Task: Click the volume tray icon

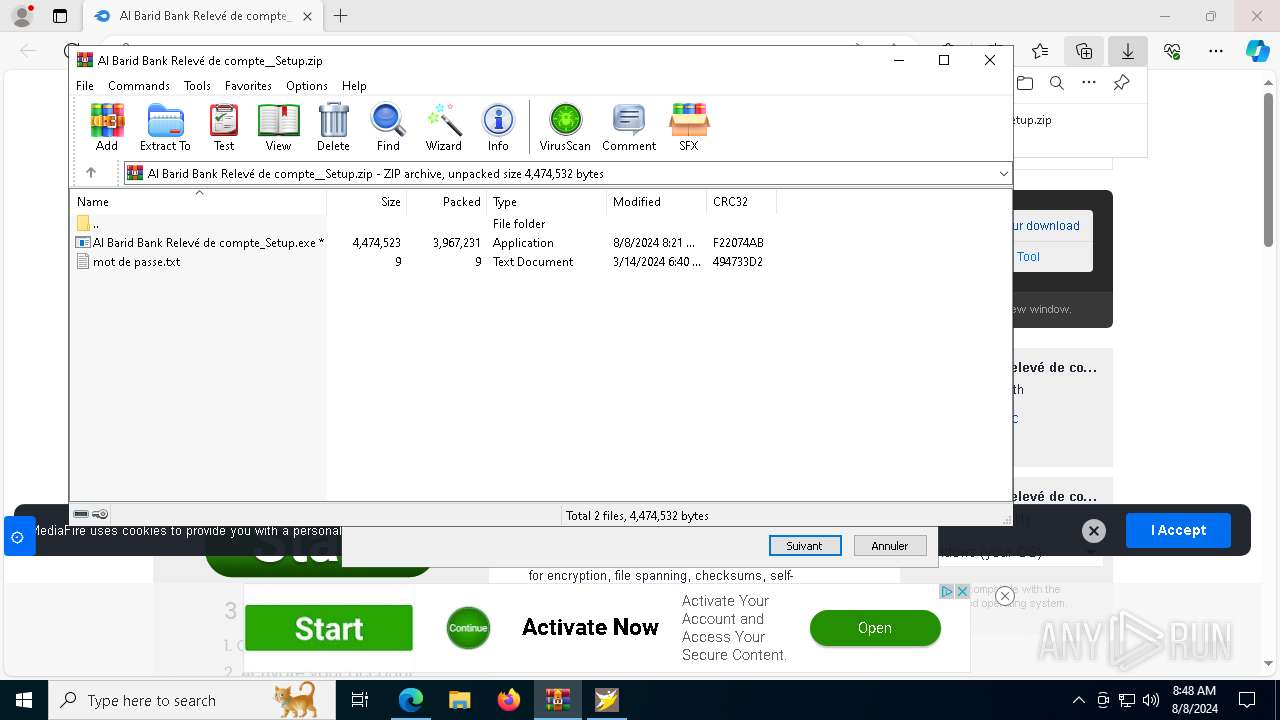Action: (1151, 700)
